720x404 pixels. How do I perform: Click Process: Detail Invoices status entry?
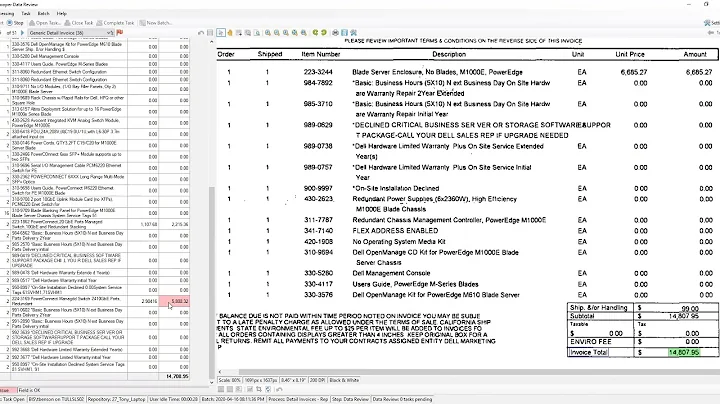[298, 399]
